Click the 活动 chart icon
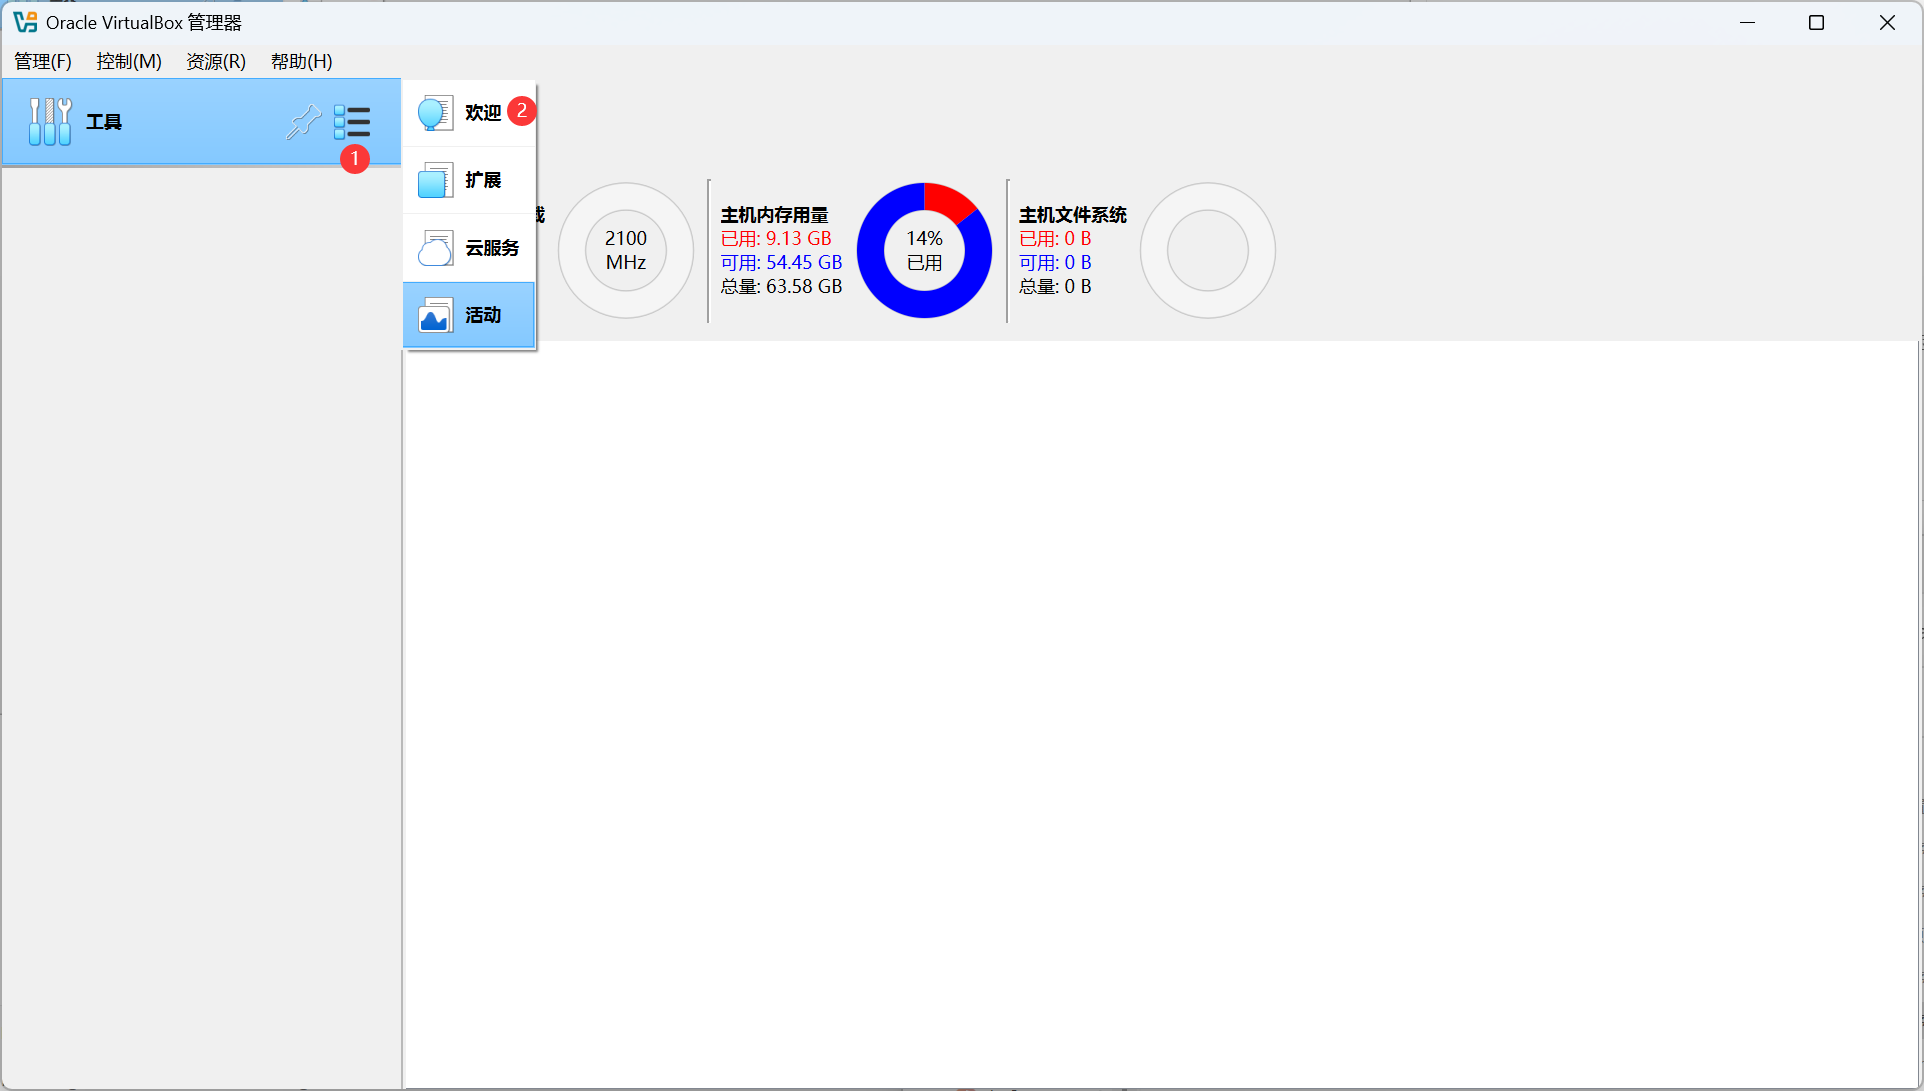1924x1091 pixels. (435, 315)
